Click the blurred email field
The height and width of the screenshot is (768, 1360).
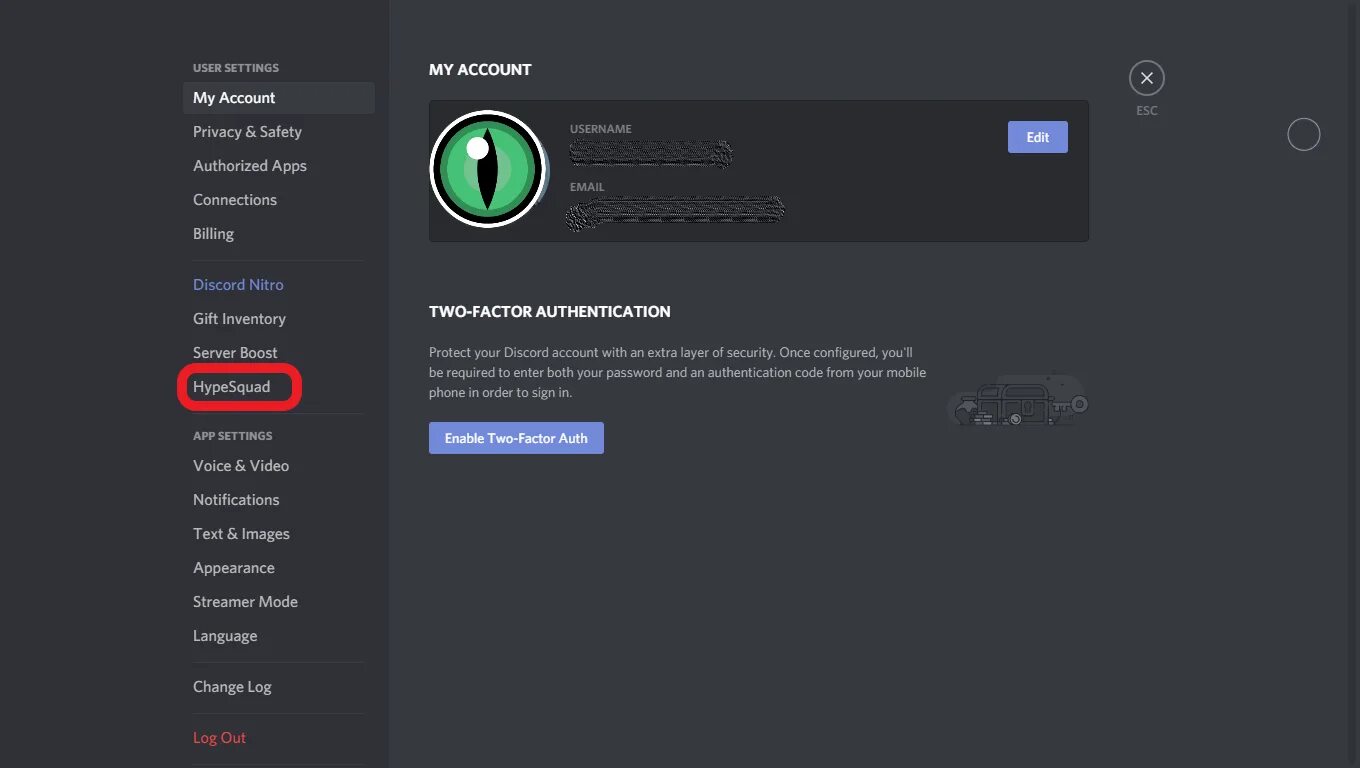click(675, 212)
